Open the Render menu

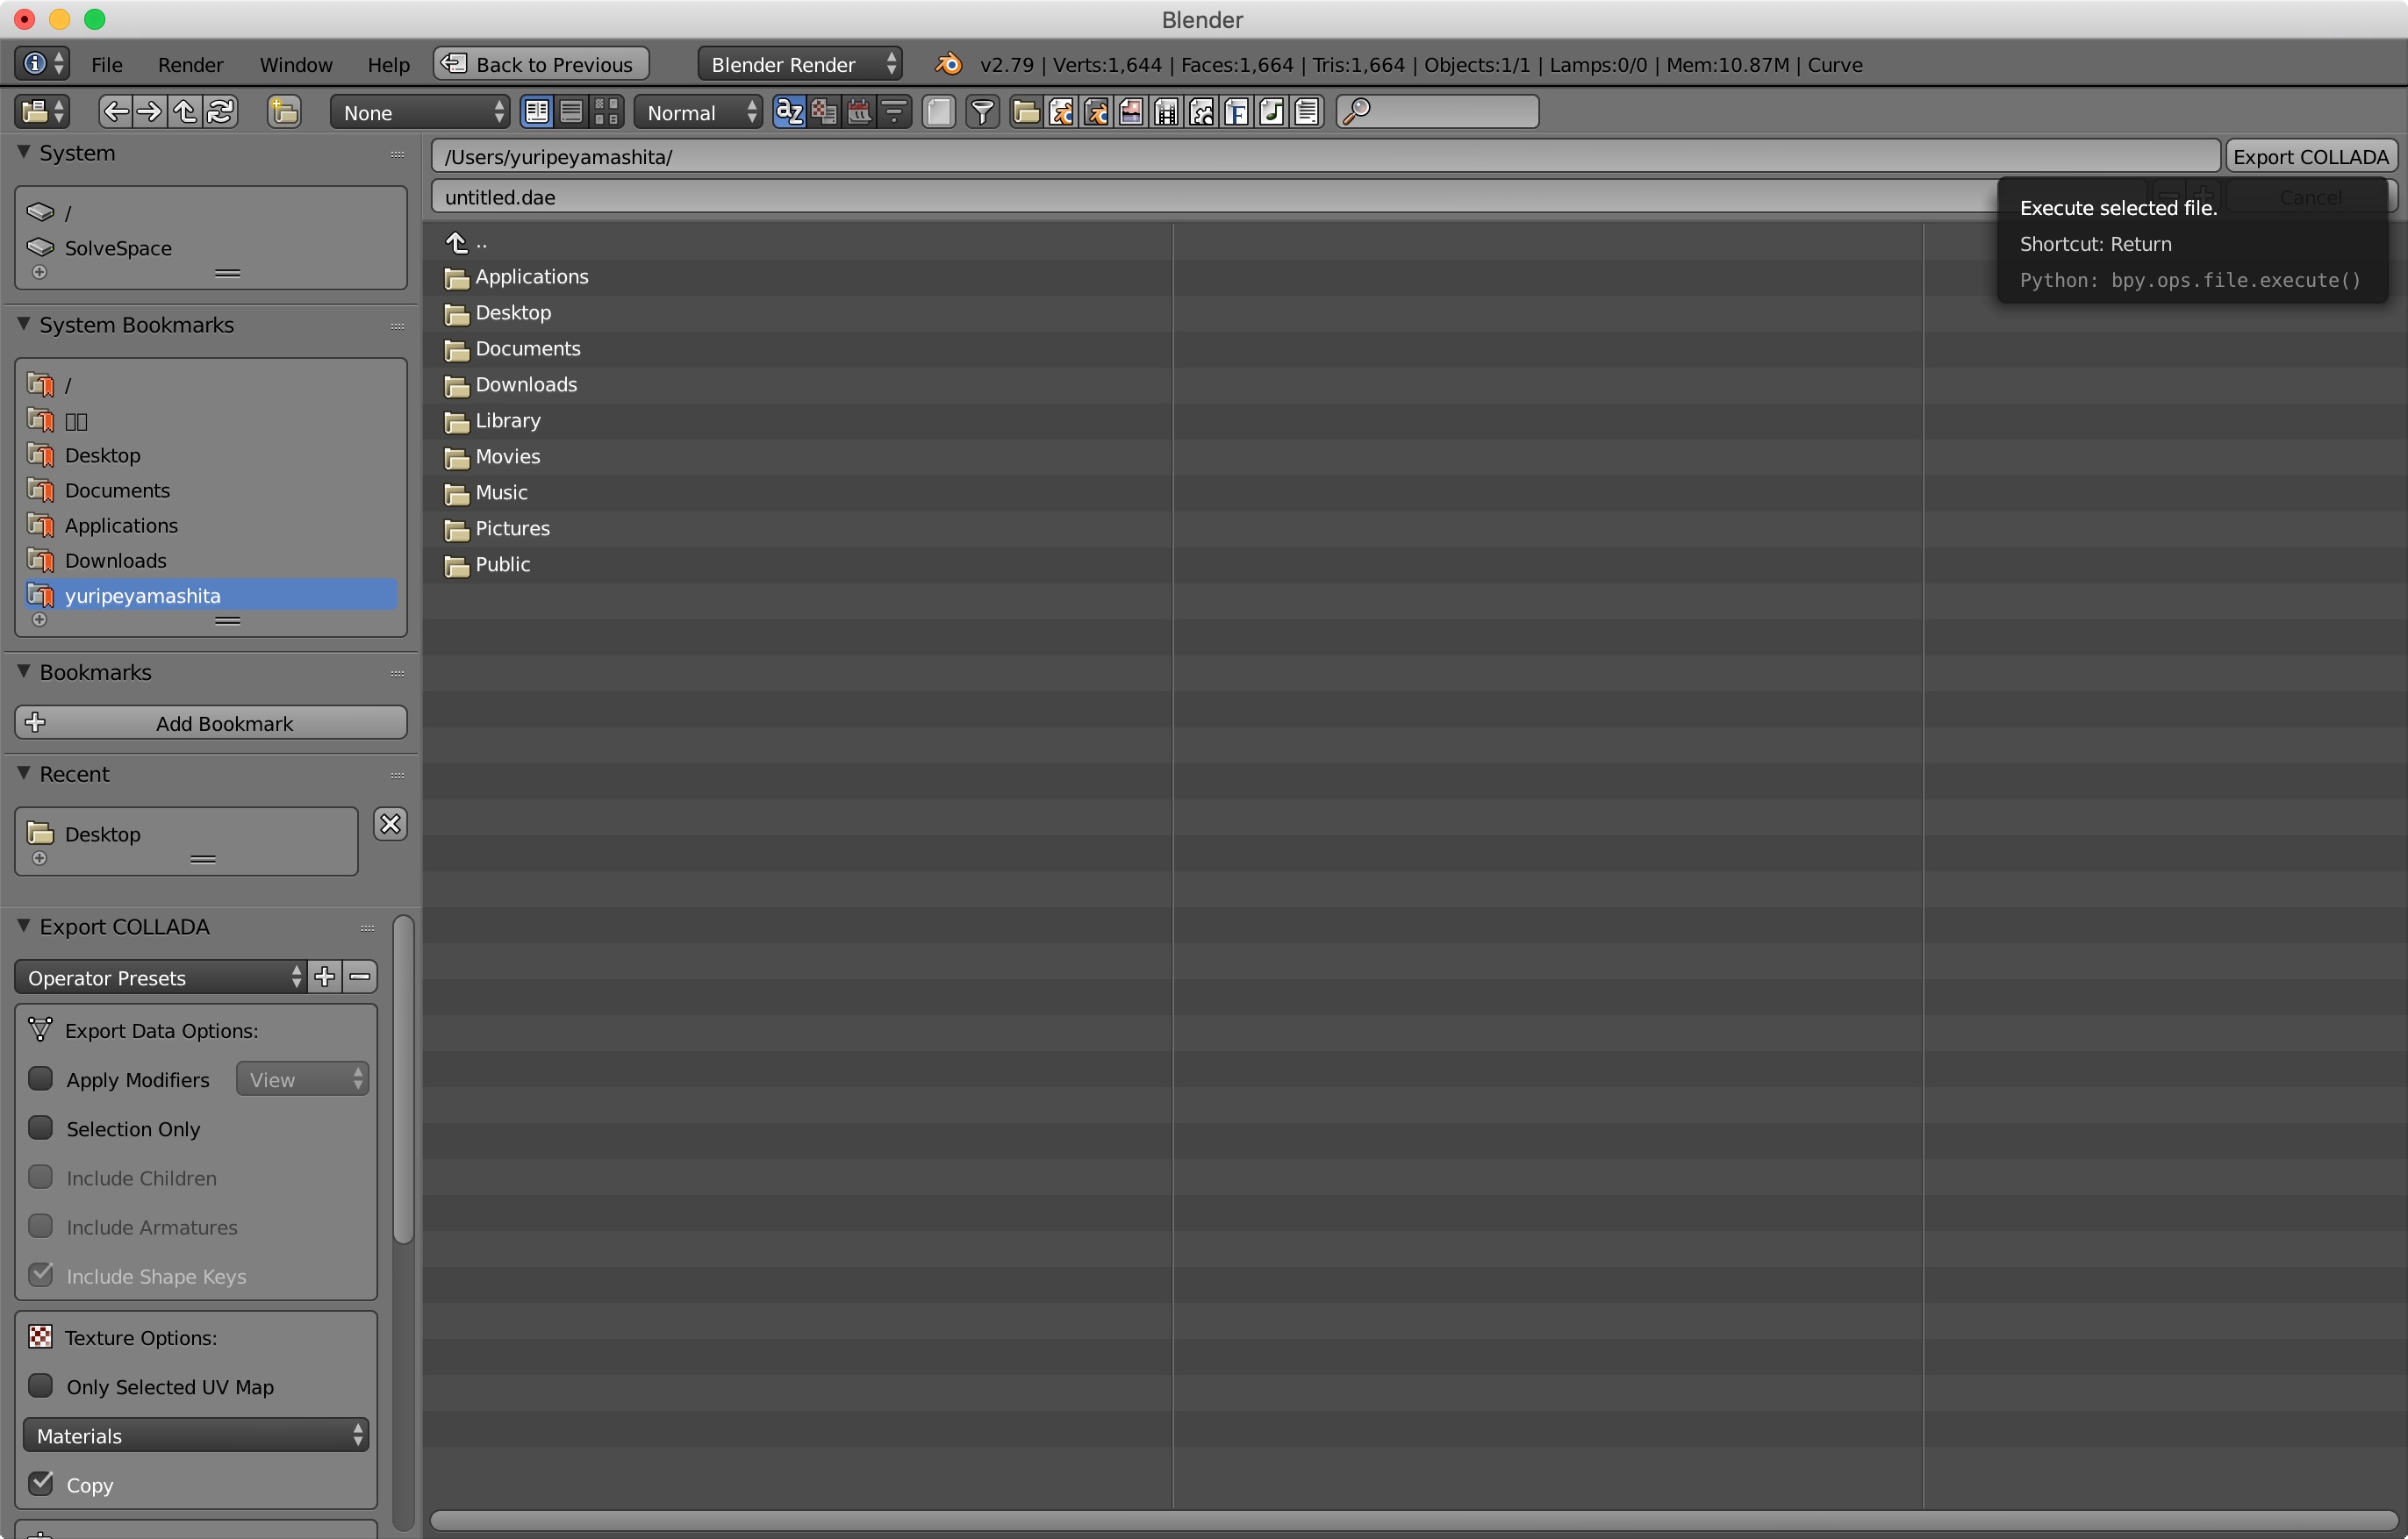click(190, 64)
